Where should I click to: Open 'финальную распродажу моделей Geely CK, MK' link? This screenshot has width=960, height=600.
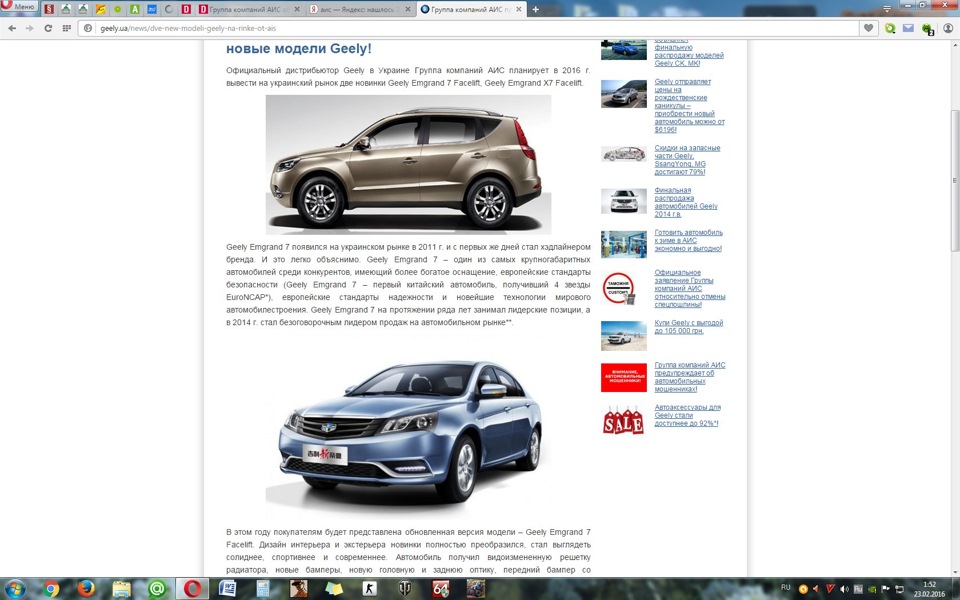pos(689,53)
